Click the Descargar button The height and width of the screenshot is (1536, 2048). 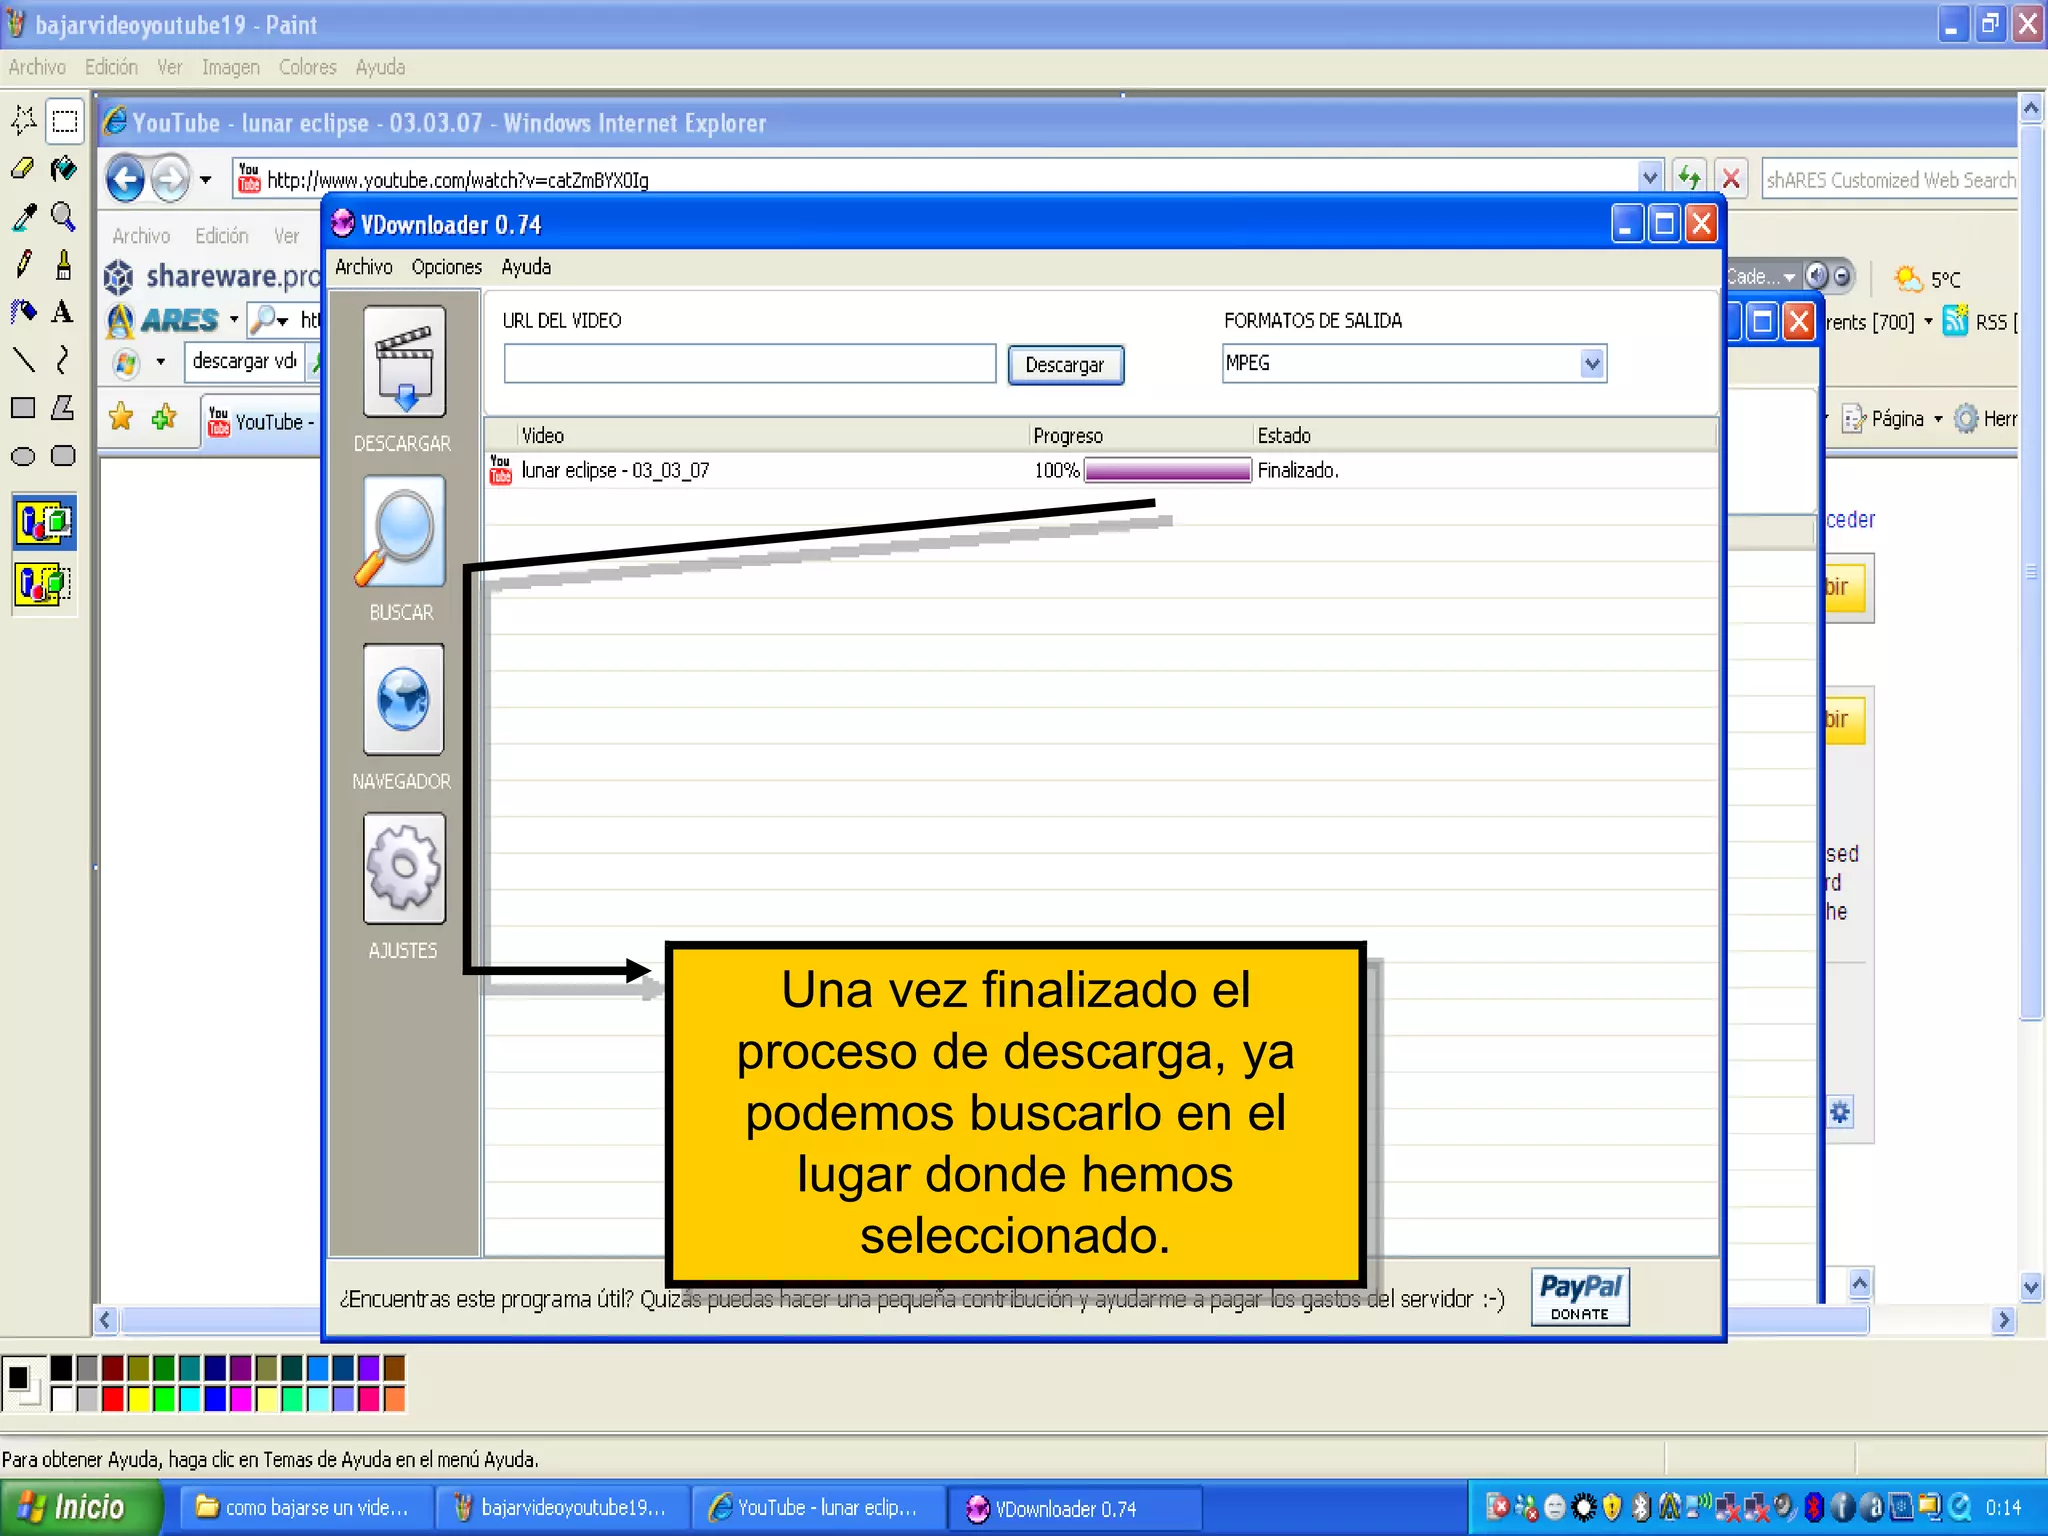pyautogui.click(x=1065, y=365)
